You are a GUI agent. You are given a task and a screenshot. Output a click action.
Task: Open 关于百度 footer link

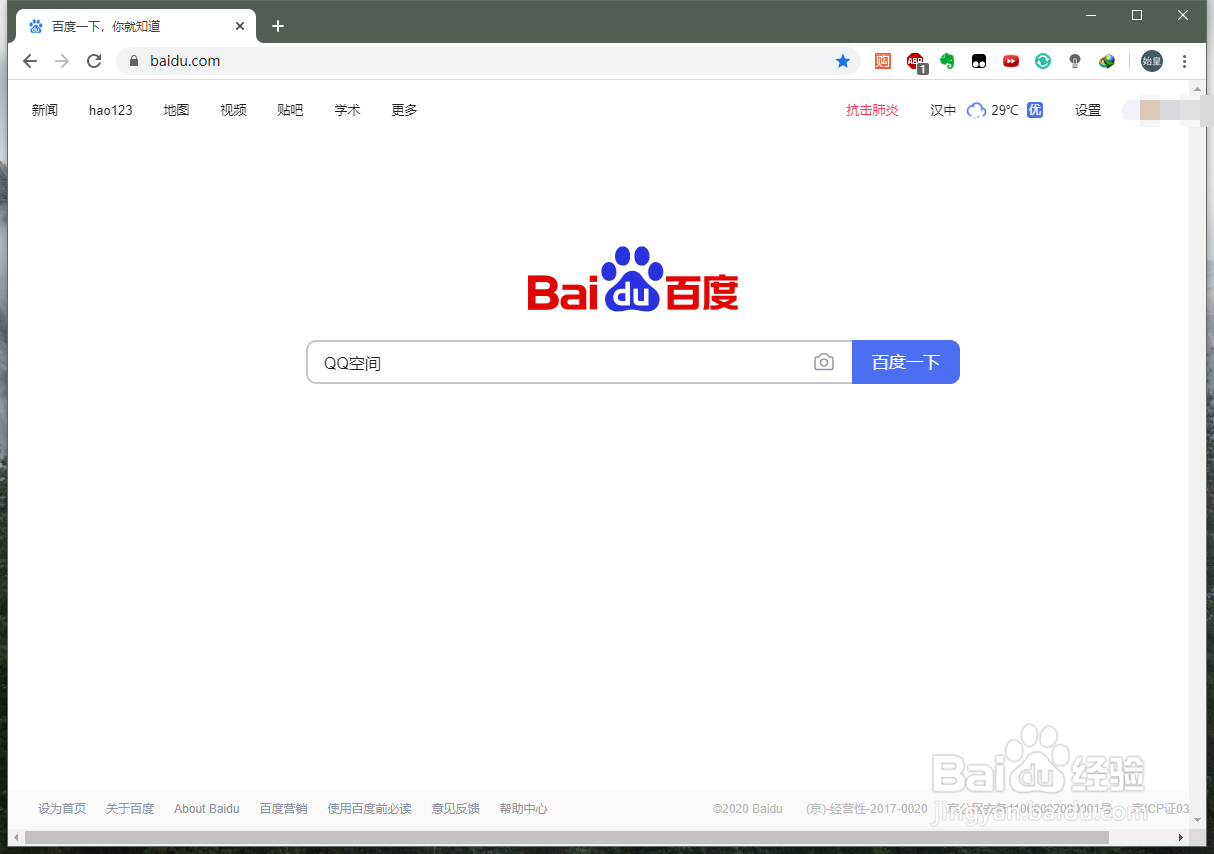[130, 808]
